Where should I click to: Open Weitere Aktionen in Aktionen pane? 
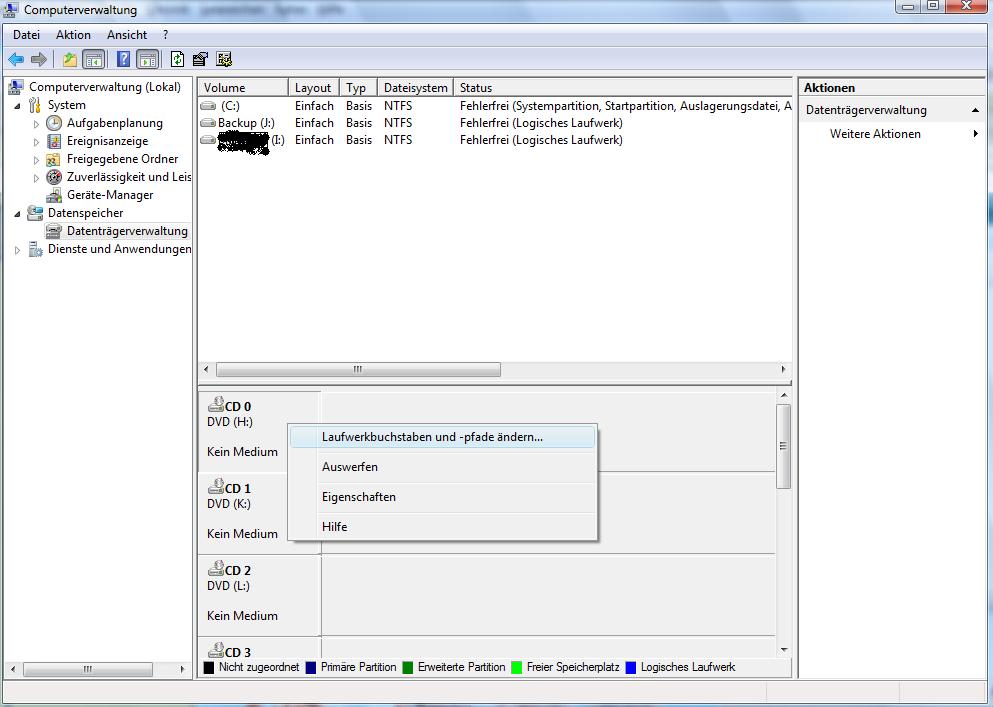875,134
